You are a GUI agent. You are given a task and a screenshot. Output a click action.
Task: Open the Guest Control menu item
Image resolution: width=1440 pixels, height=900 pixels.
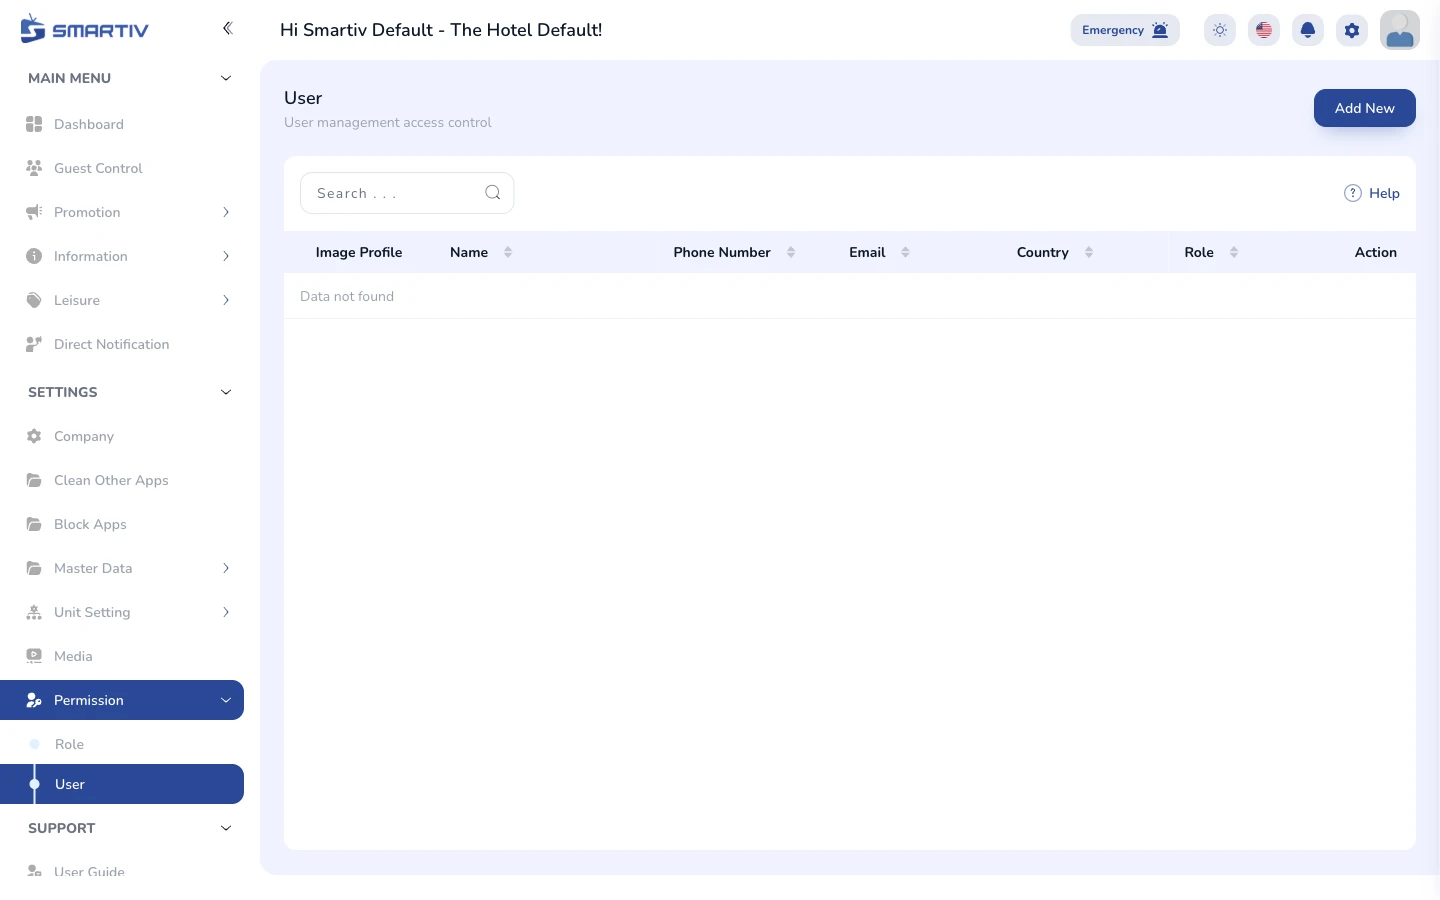(122, 168)
